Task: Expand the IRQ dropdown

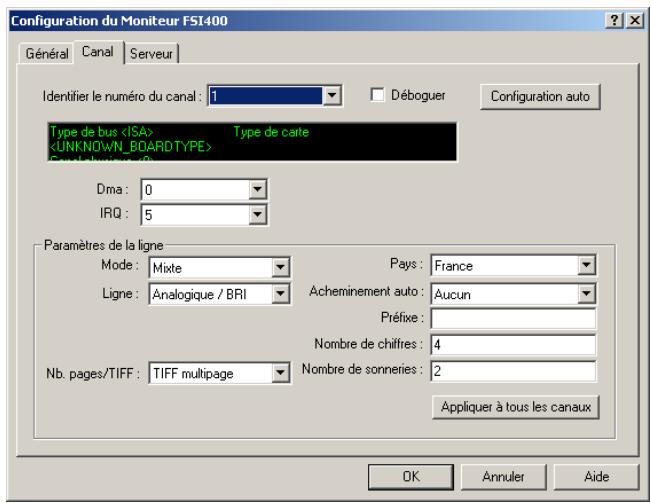Action: [x=257, y=215]
